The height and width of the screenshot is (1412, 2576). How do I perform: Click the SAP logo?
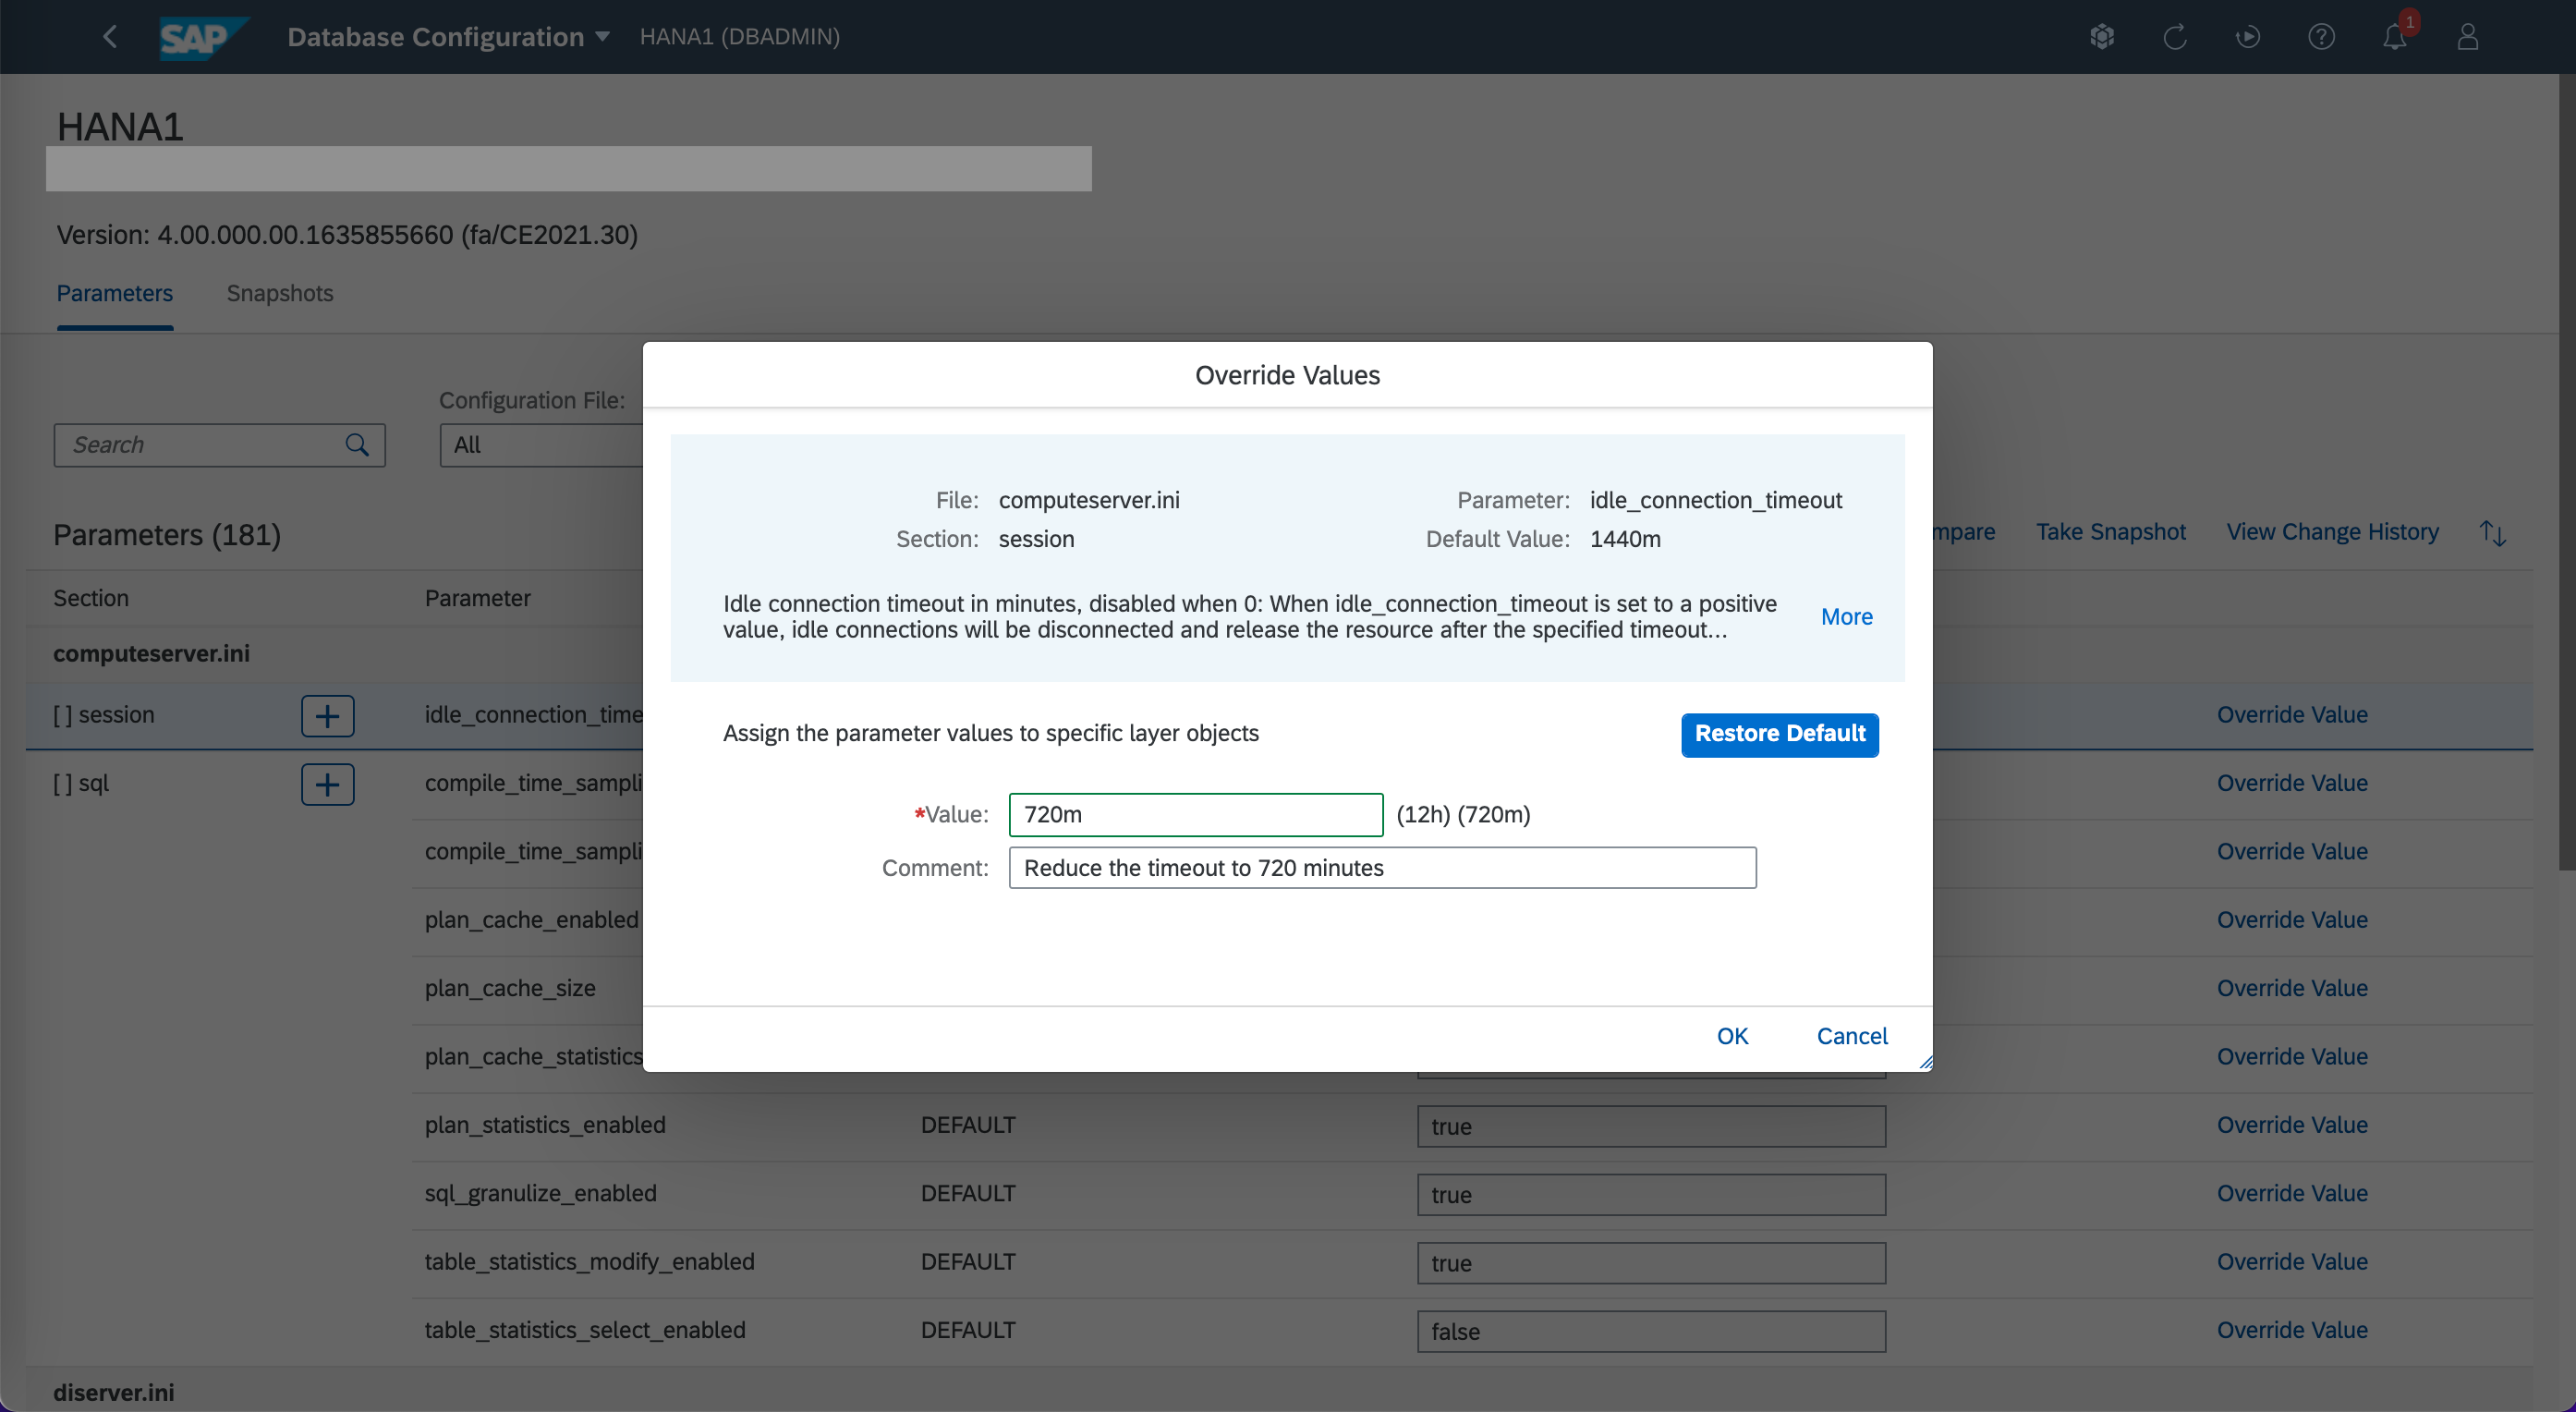click(203, 38)
